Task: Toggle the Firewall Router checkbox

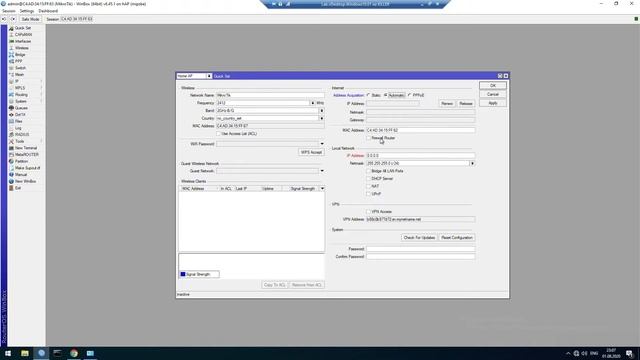Action: (x=369, y=138)
